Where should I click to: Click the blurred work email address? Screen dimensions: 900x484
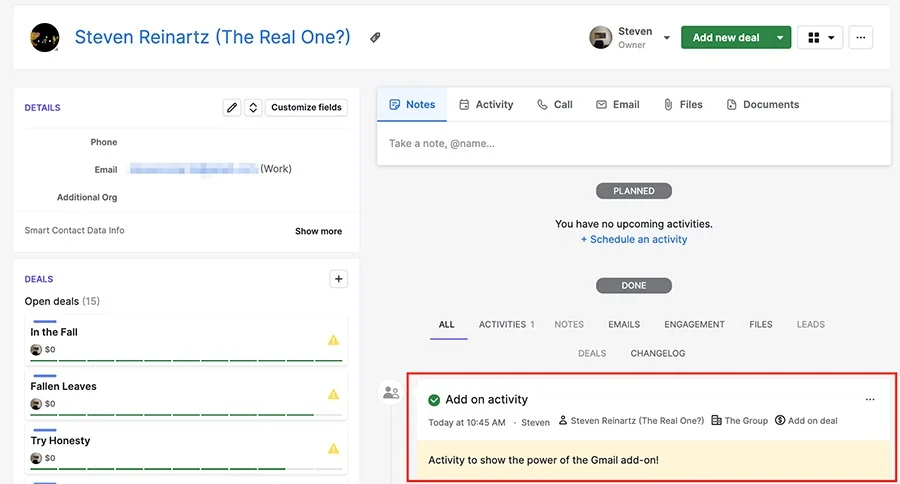tap(193, 169)
